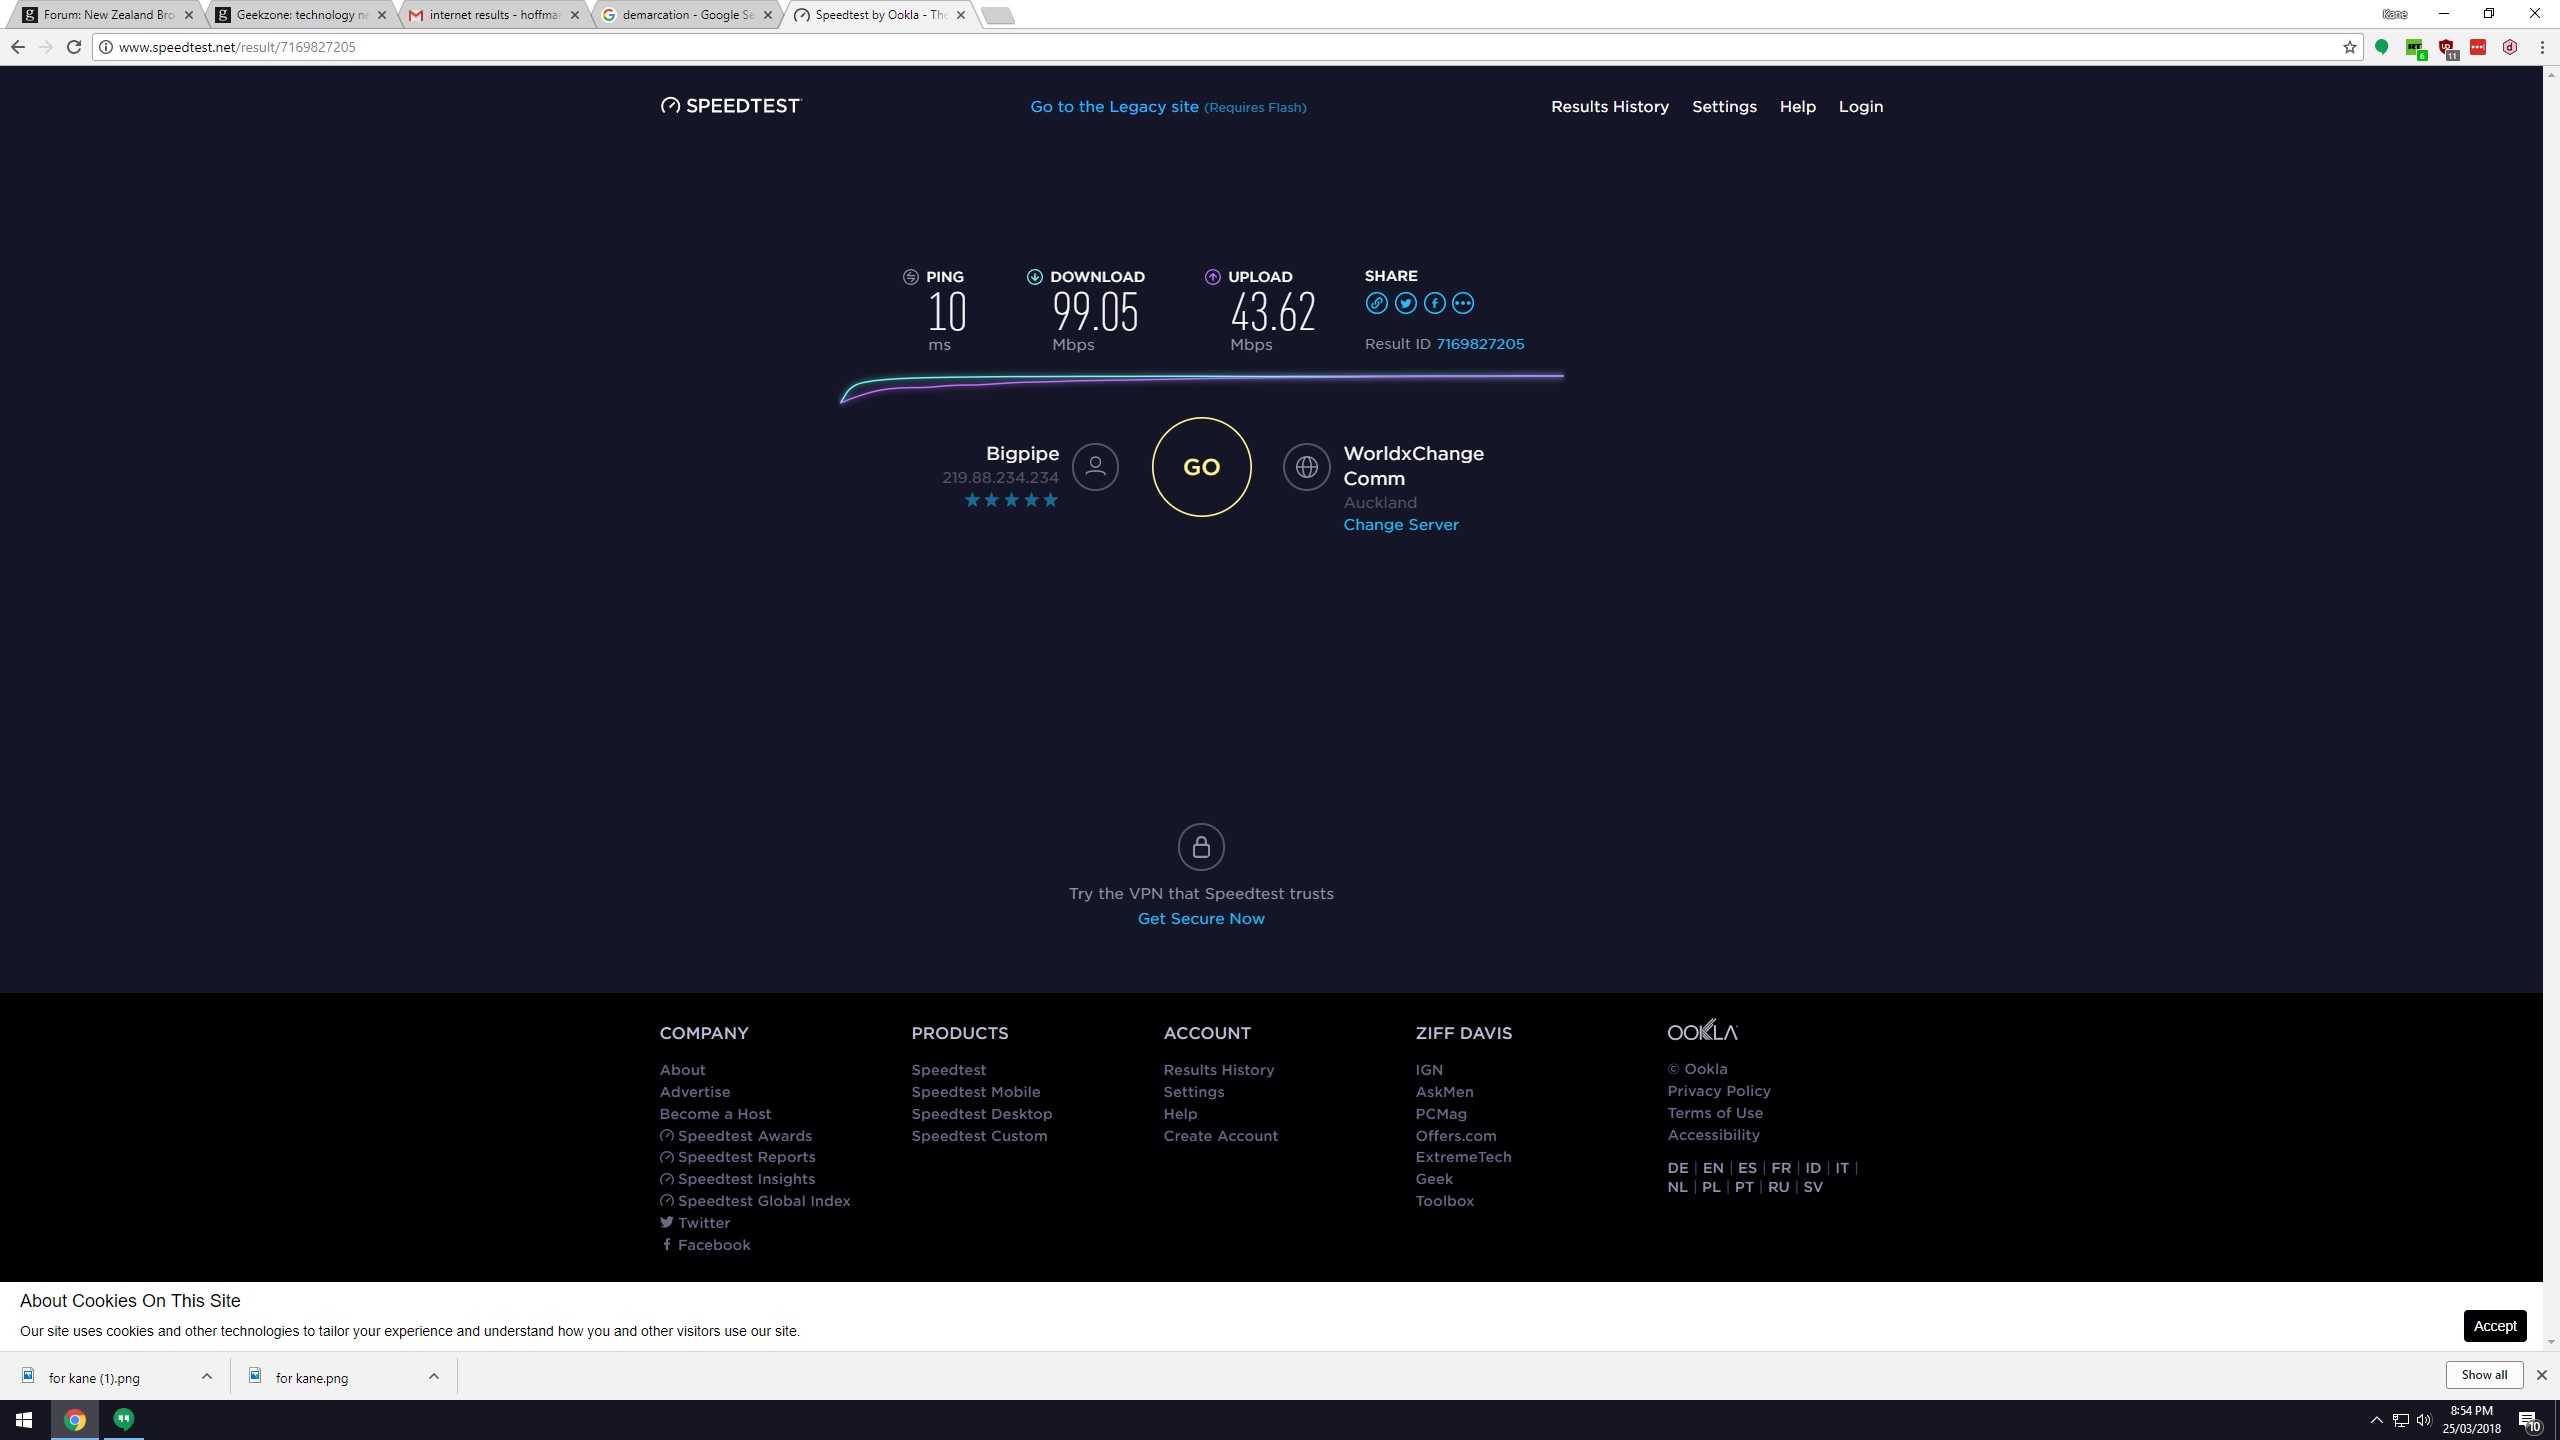
Task: Close the downloads bar
Action: pyautogui.click(x=2541, y=1375)
